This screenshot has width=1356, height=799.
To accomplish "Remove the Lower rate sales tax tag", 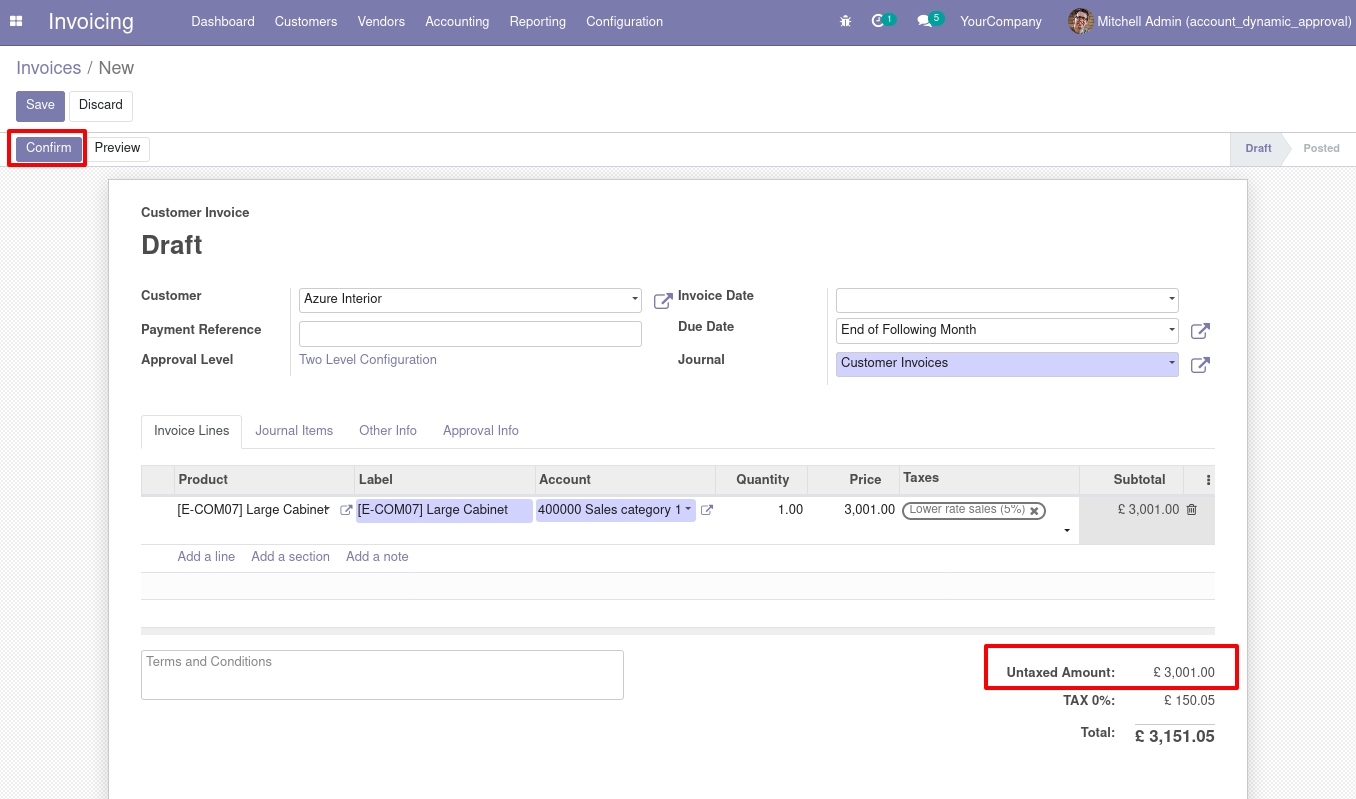I will tap(1035, 510).
